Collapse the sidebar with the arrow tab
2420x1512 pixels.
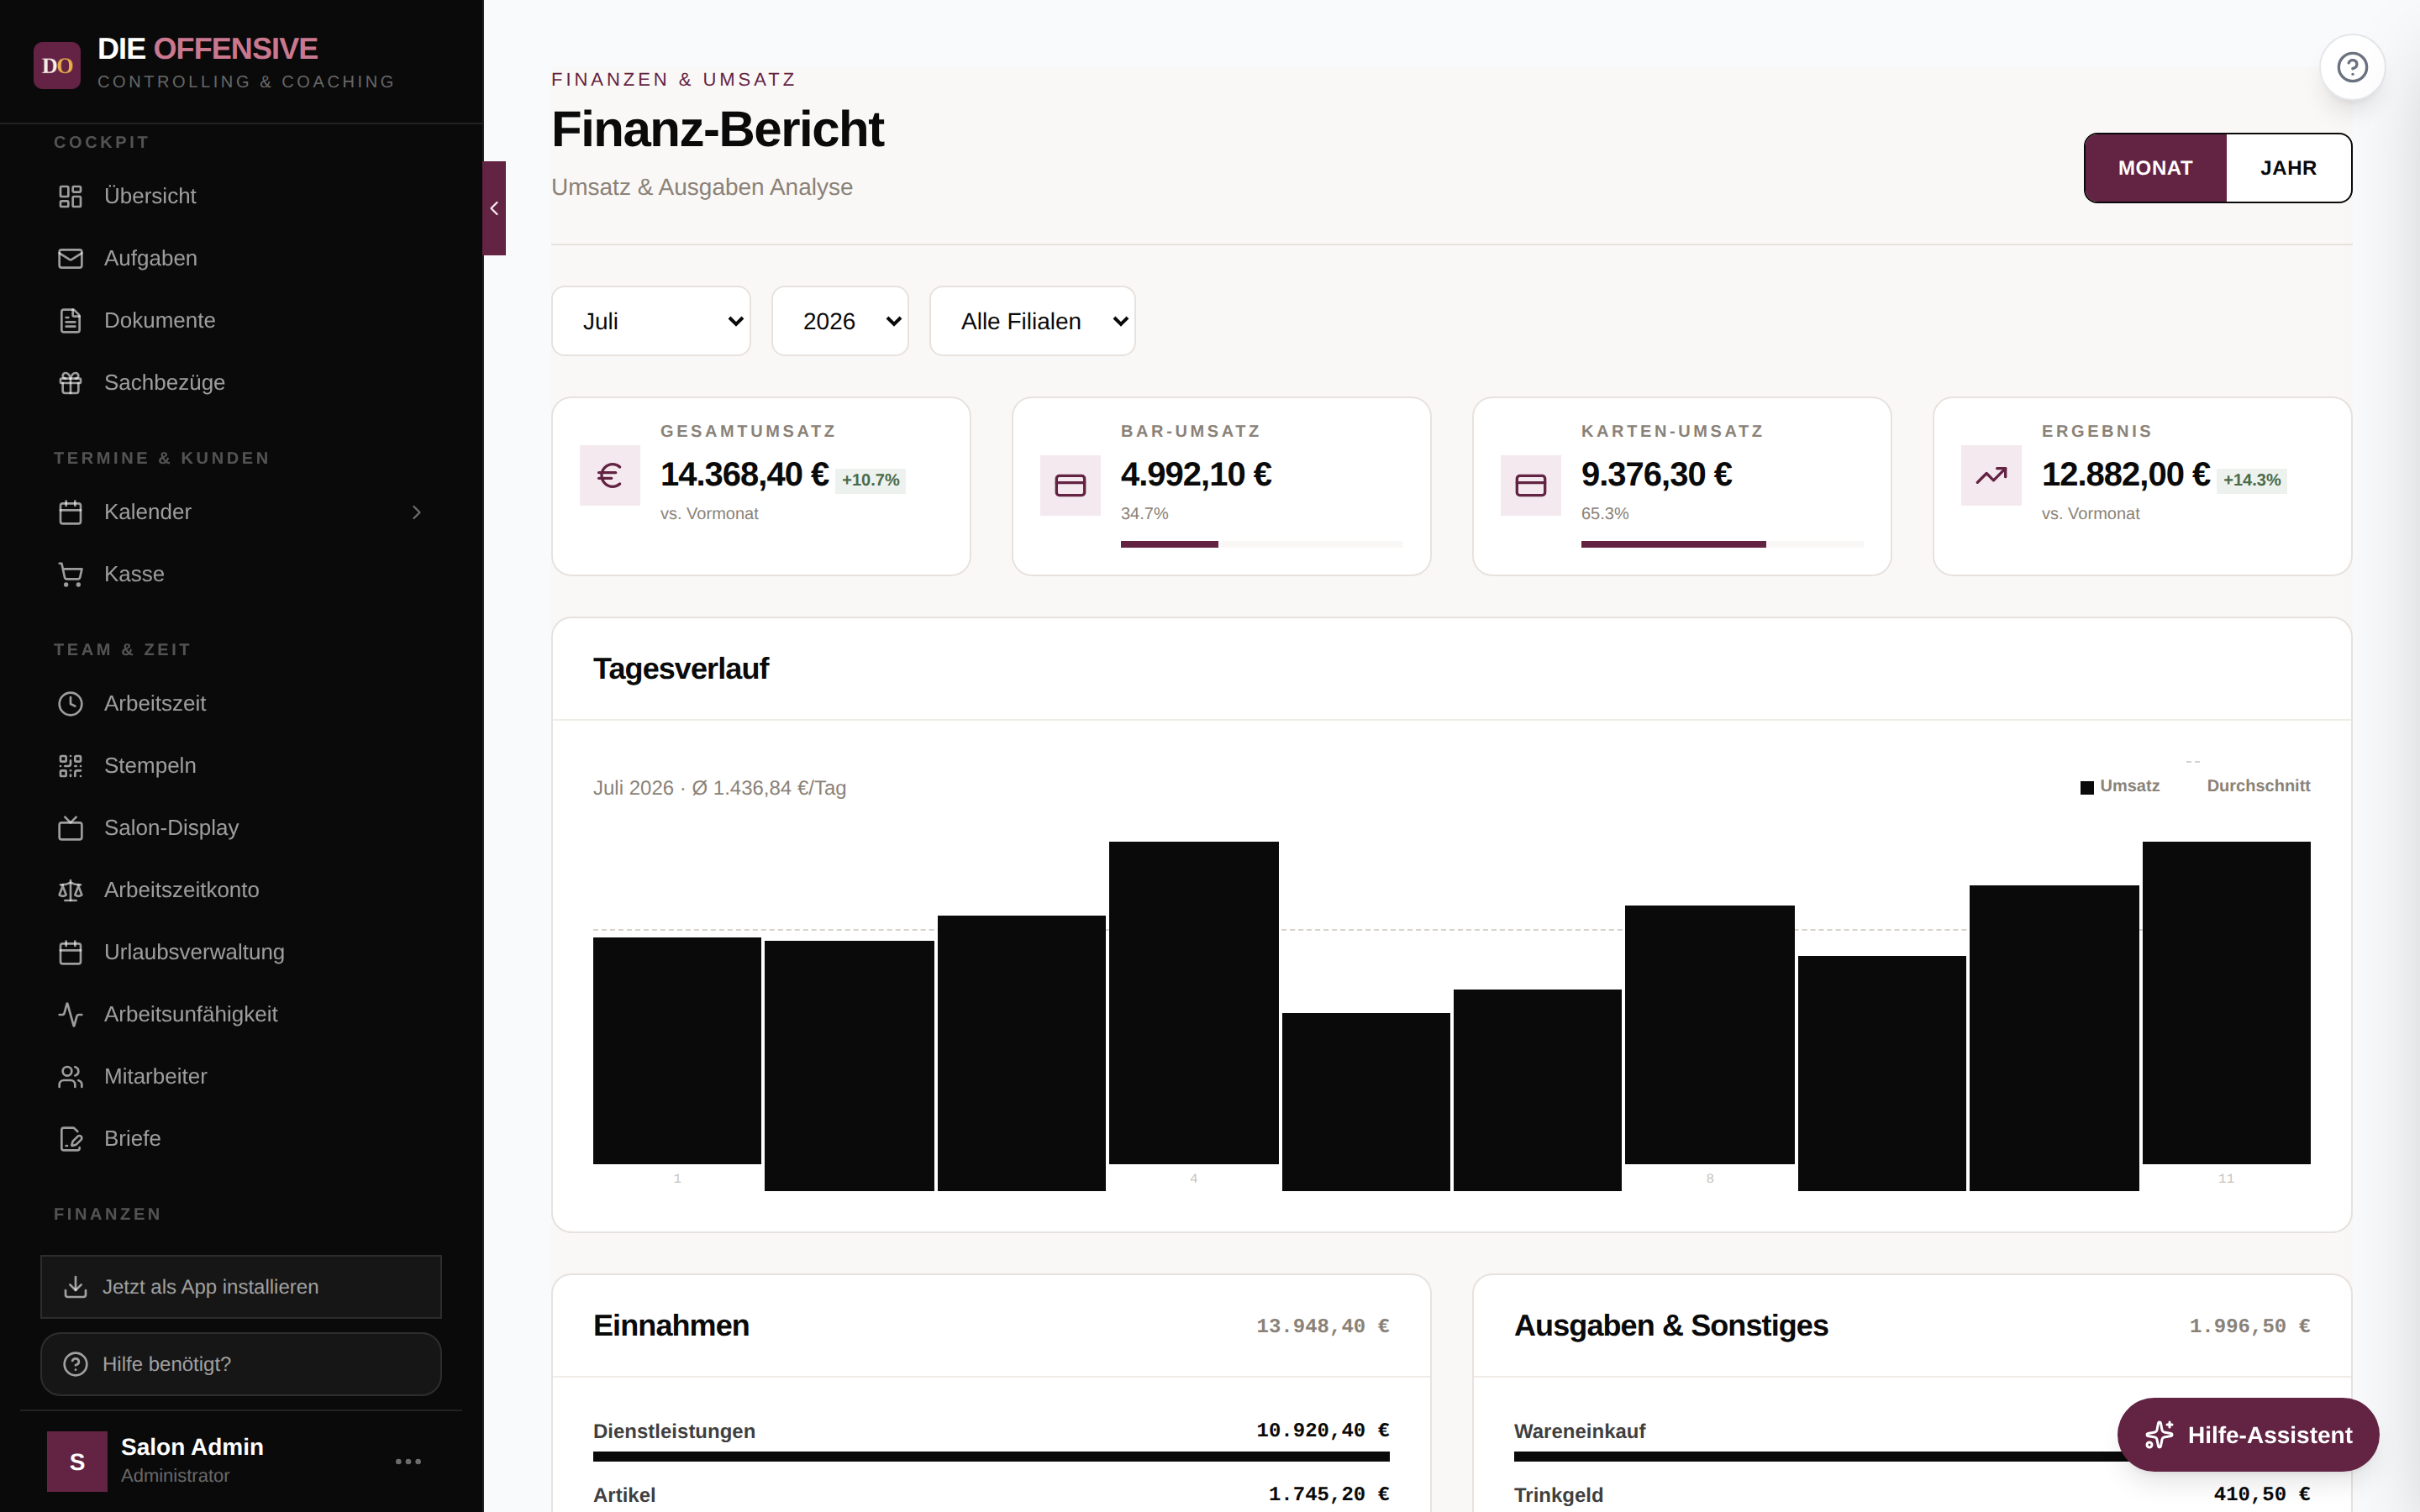pos(494,208)
